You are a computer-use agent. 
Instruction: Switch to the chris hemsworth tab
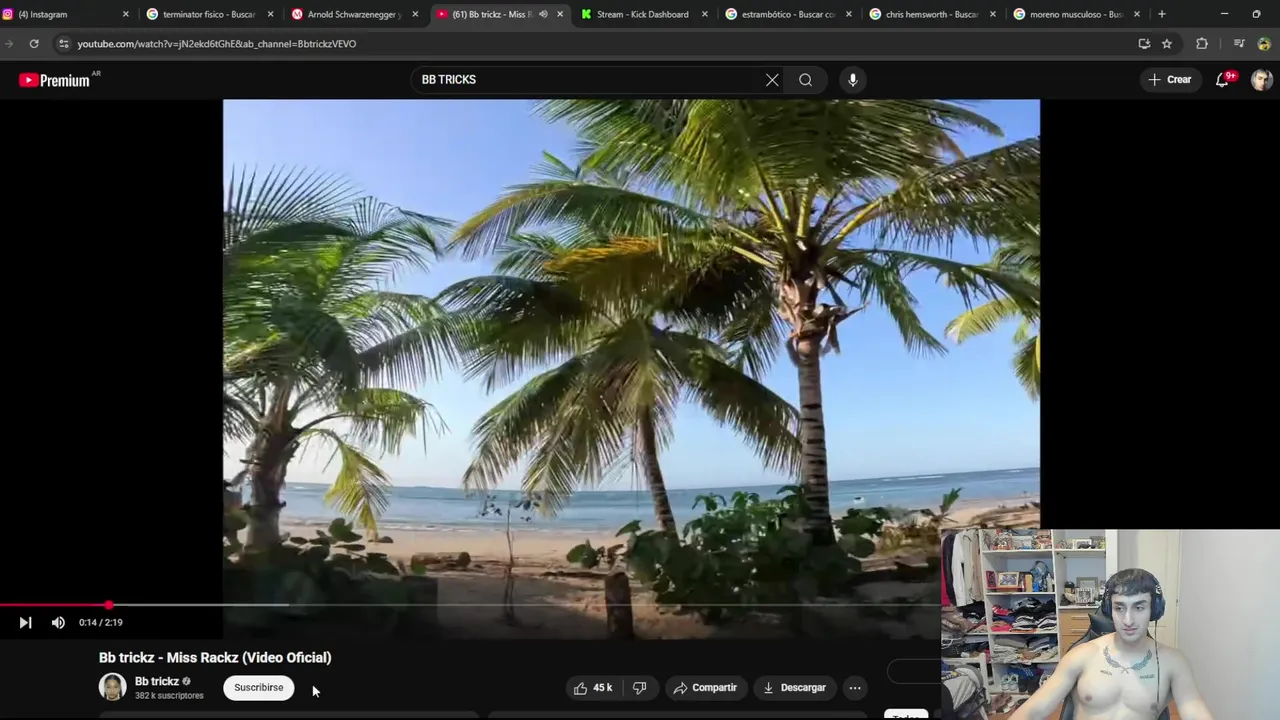pos(930,14)
